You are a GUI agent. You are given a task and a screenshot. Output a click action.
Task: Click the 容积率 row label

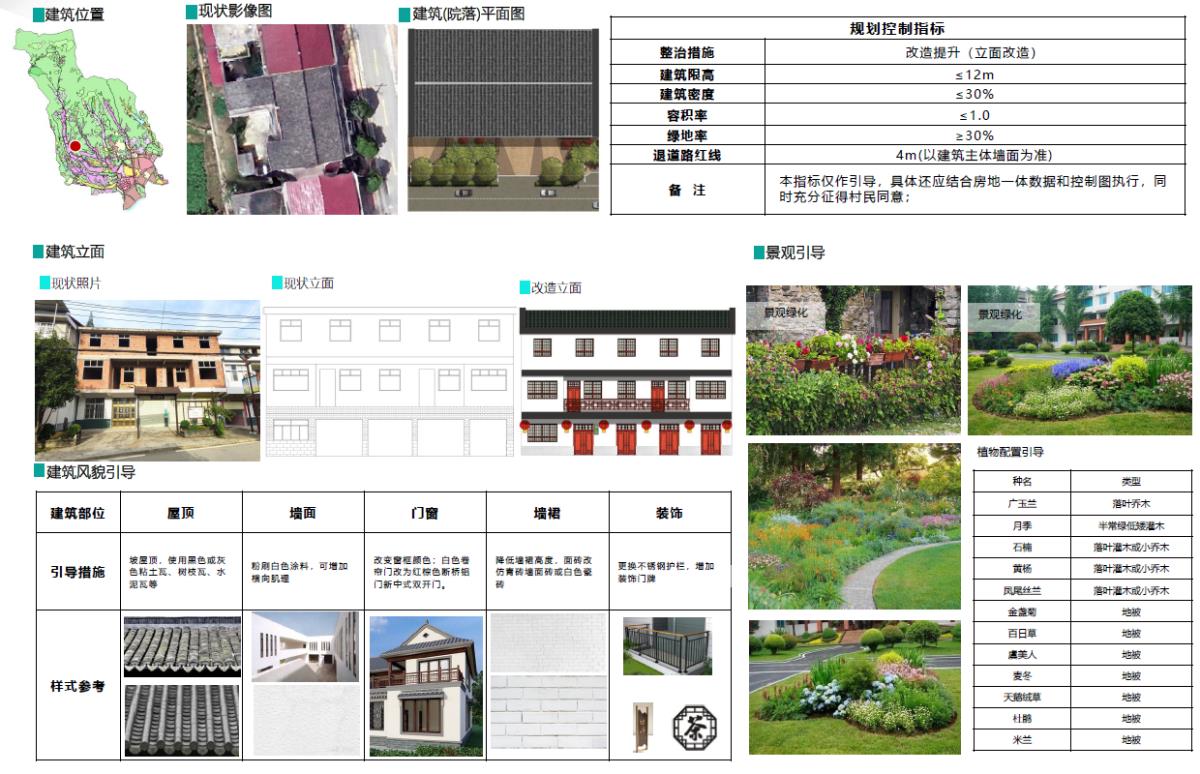click(x=687, y=115)
